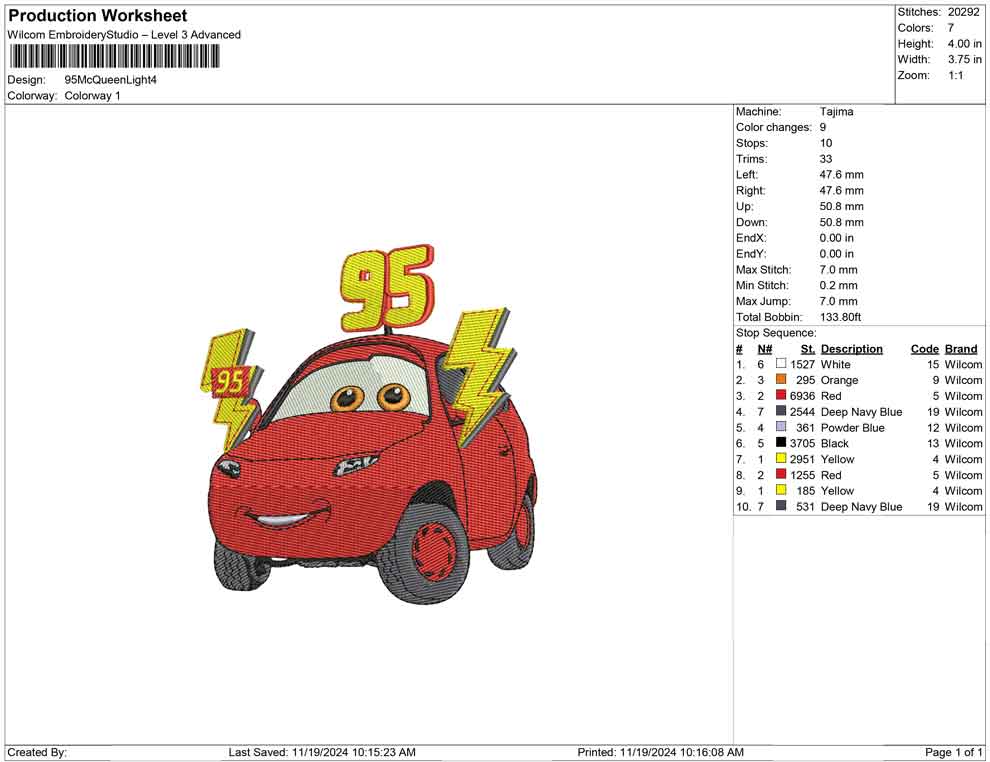Image resolution: width=990 pixels, height=762 pixels.
Task: Select the Deep Navy Blue 2544 swatch
Action: (x=781, y=412)
